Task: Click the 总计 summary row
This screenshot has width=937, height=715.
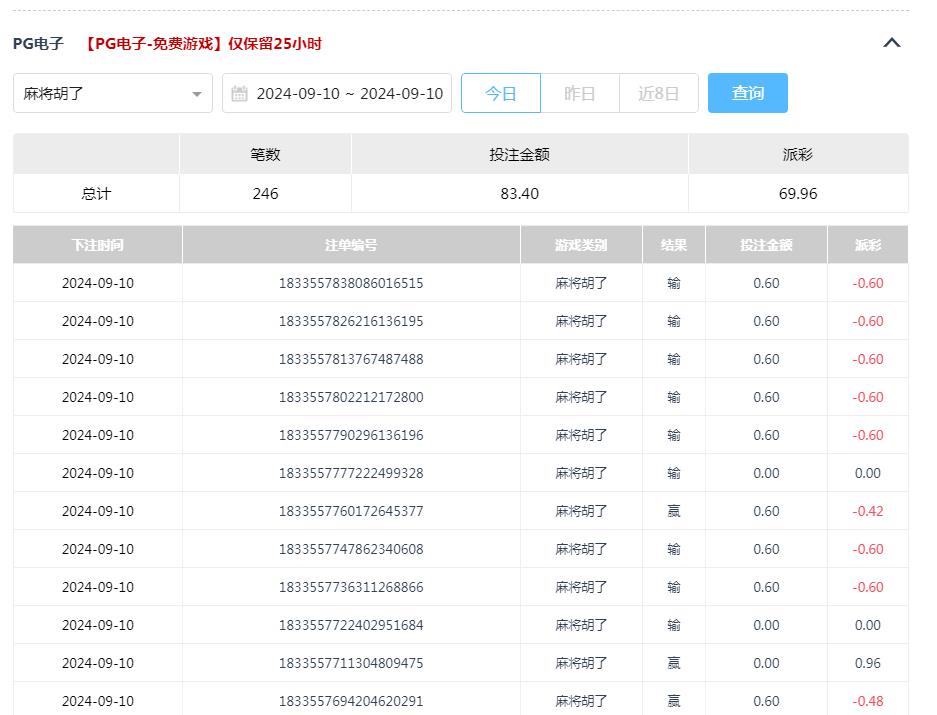Action: tap(95, 192)
